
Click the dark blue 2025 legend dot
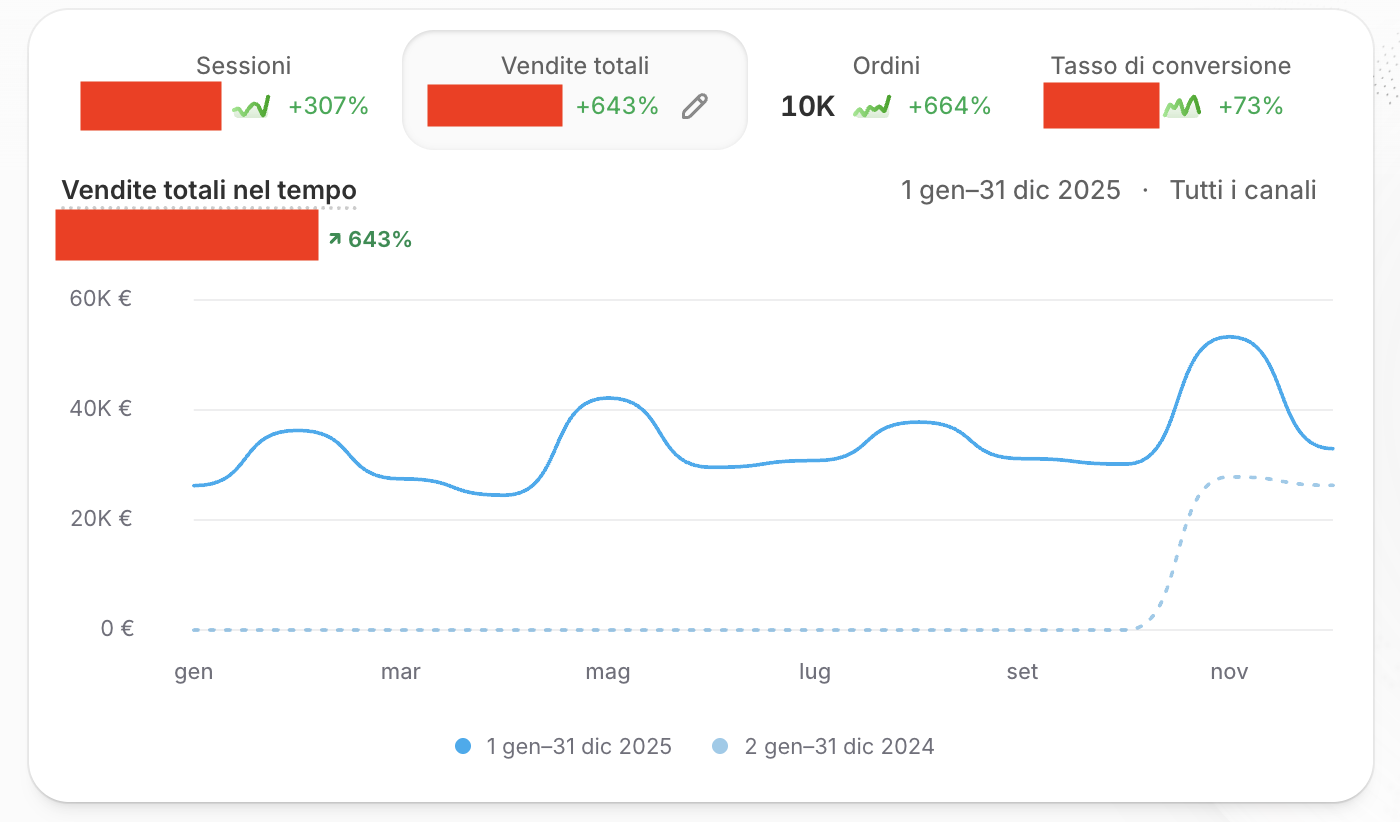(x=463, y=746)
